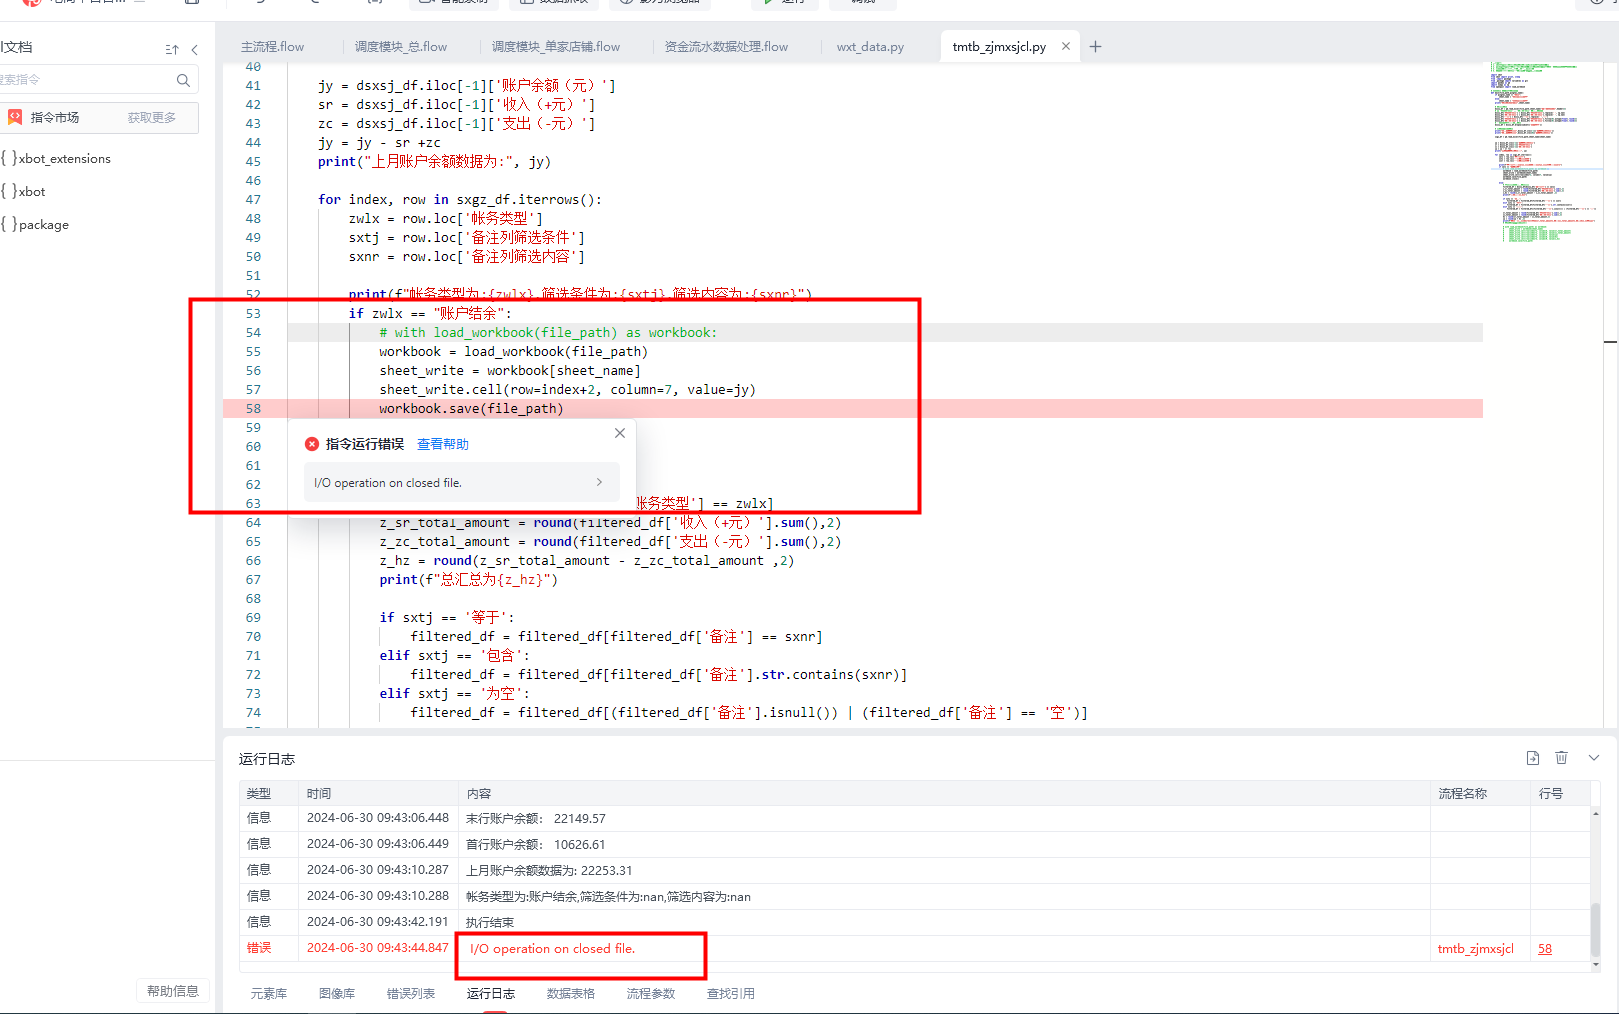Add a new tab with plus icon
This screenshot has height=1014, width=1619.
click(1095, 47)
